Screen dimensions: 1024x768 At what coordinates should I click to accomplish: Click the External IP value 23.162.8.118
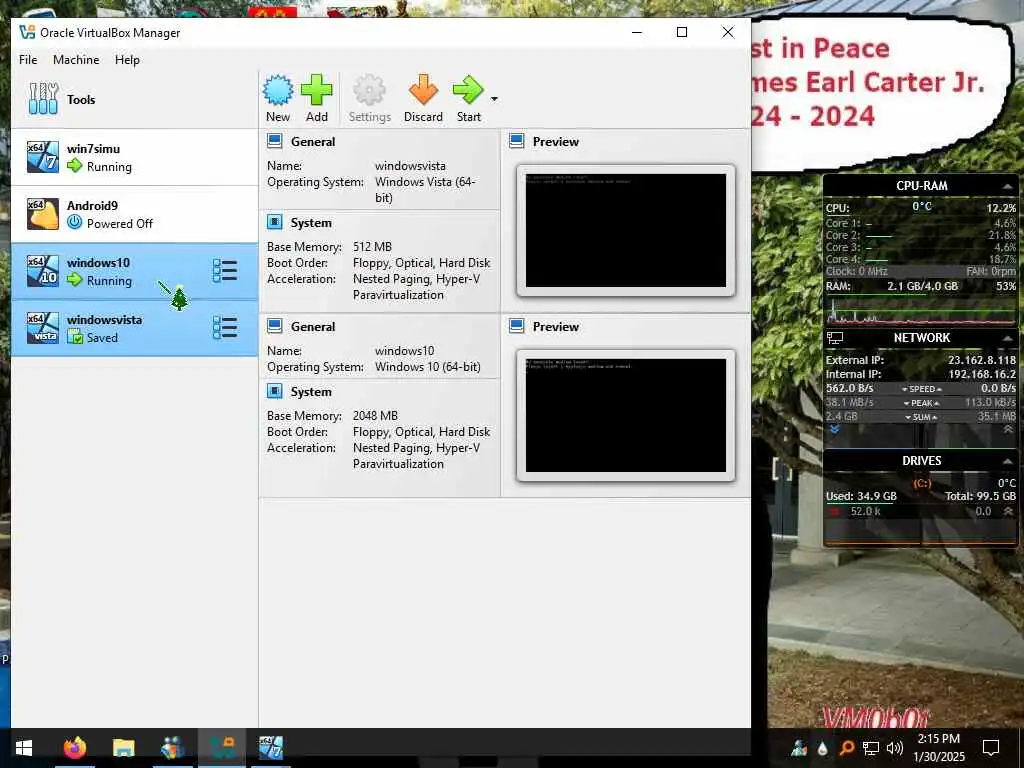tap(982, 360)
